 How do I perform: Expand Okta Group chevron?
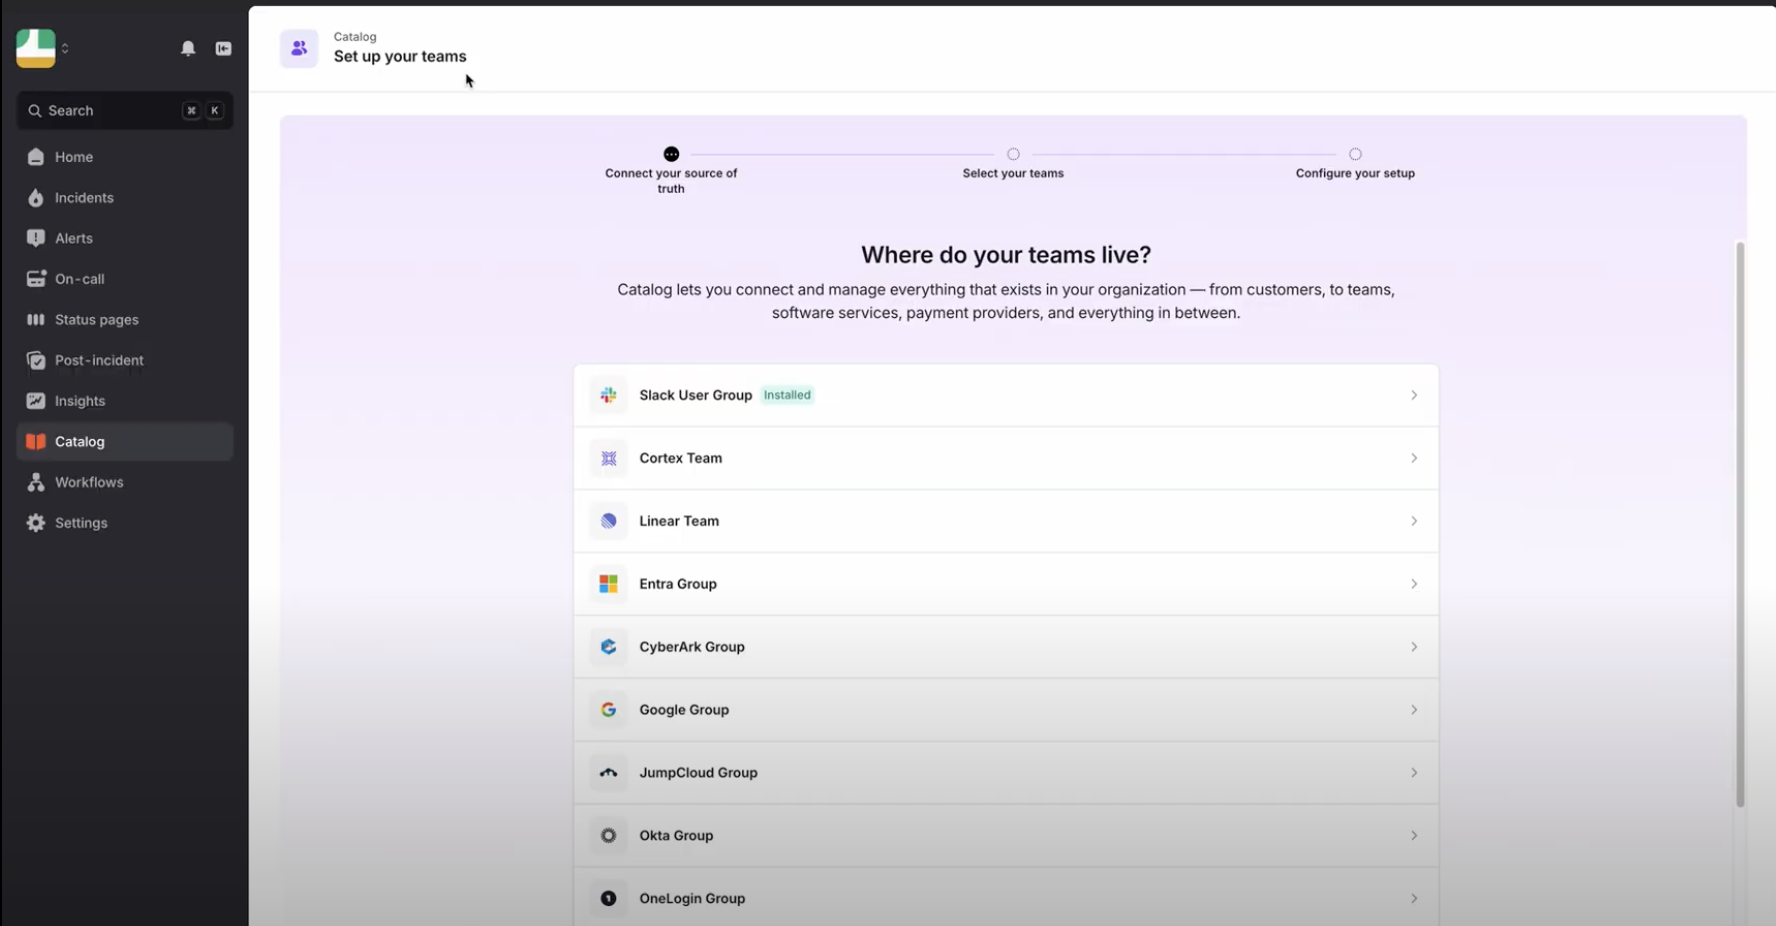[1414, 836]
